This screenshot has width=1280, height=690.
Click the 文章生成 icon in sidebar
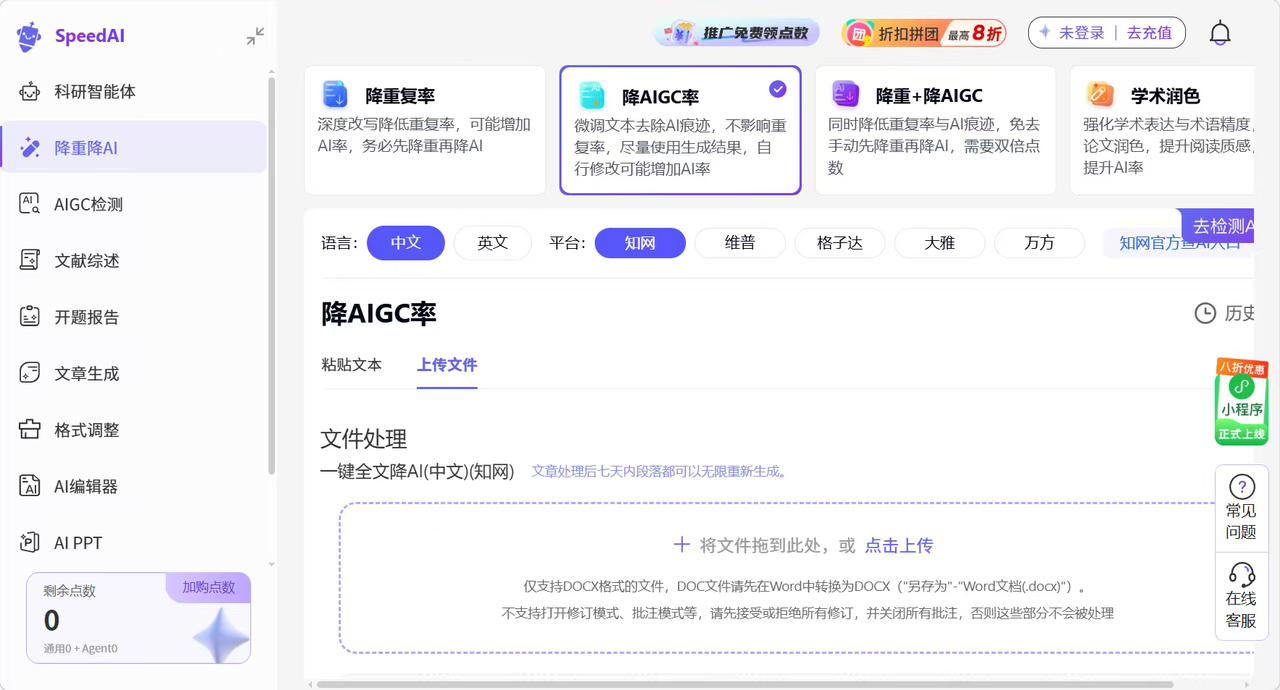[30, 373]
